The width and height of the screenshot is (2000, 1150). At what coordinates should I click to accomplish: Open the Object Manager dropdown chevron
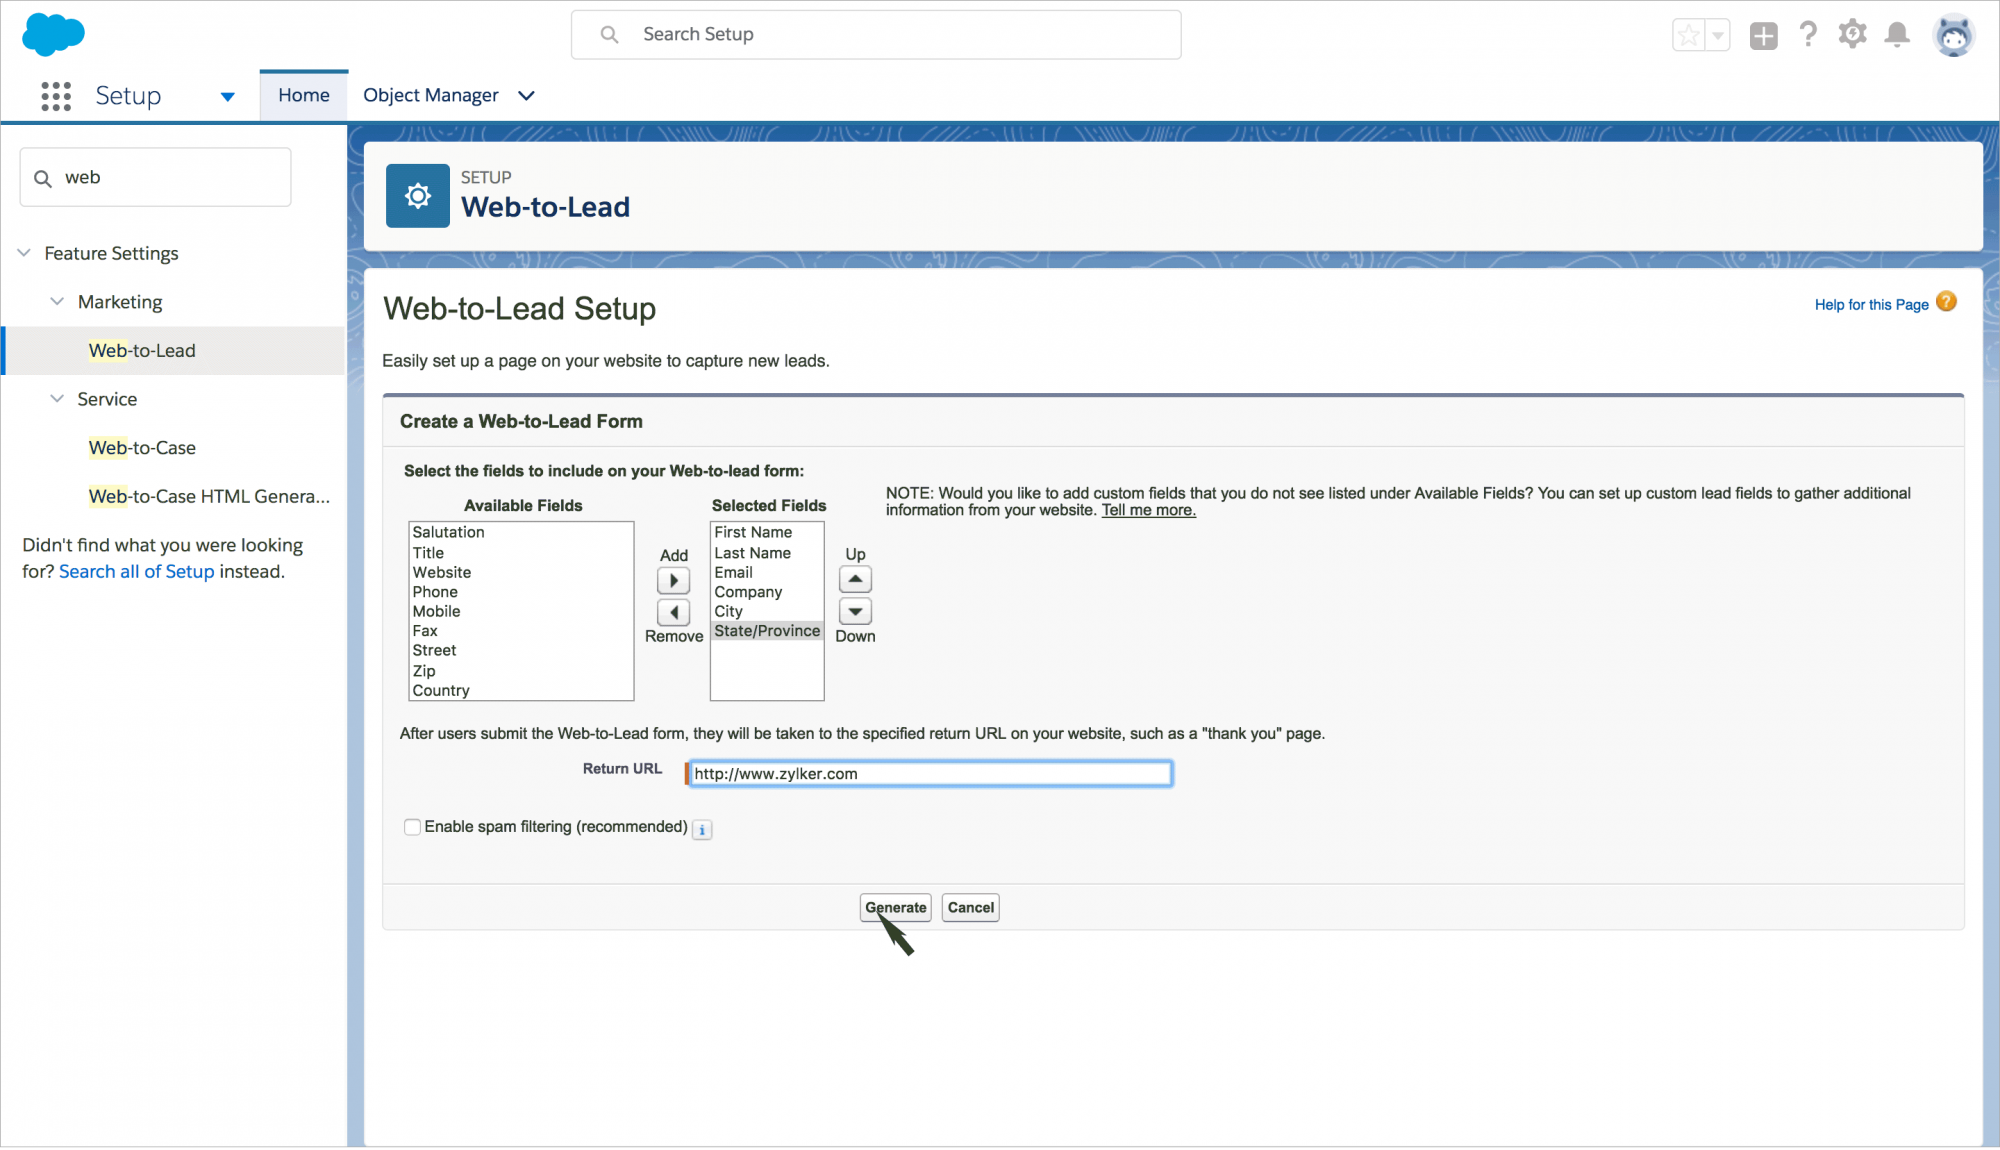[527, 96]
